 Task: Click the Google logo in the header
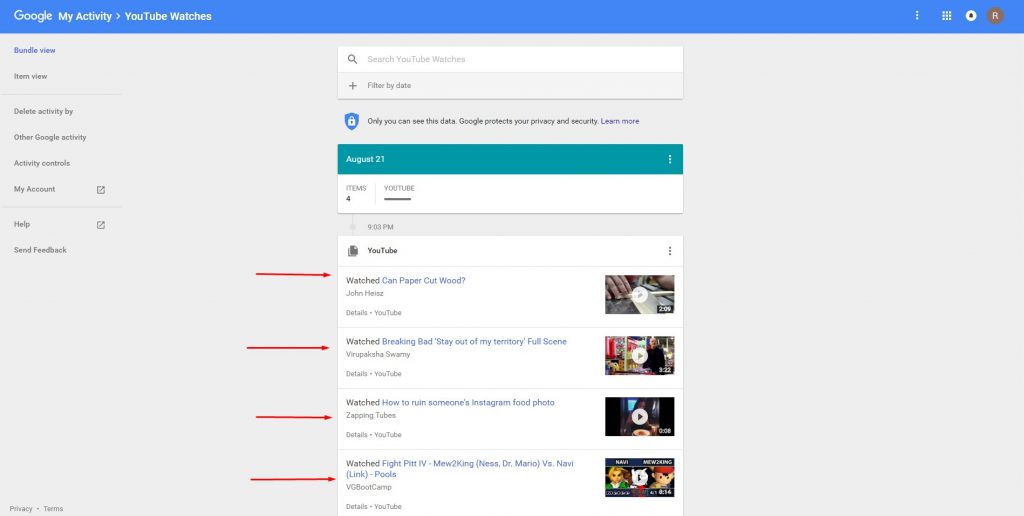[33, 16]
